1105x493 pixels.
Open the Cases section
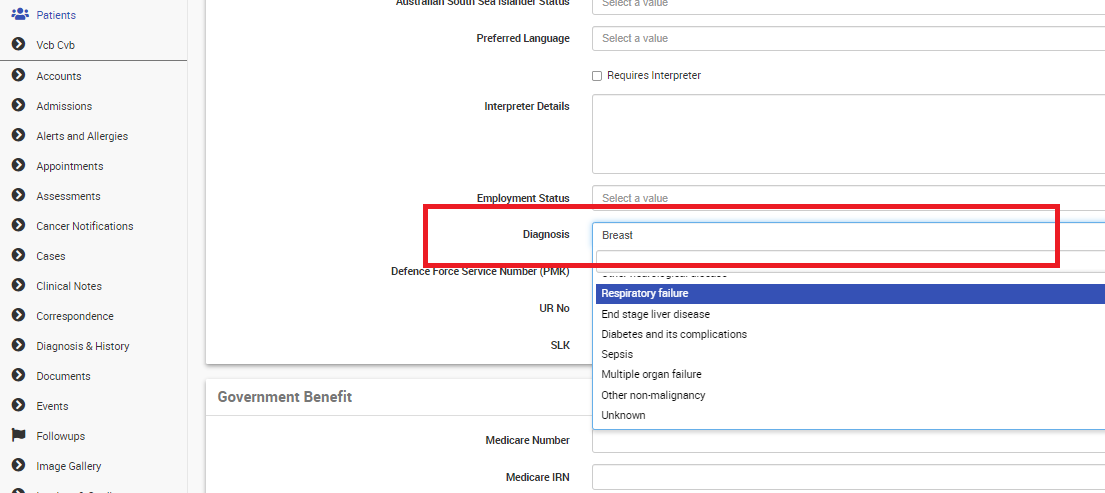[x=51, y=256]
